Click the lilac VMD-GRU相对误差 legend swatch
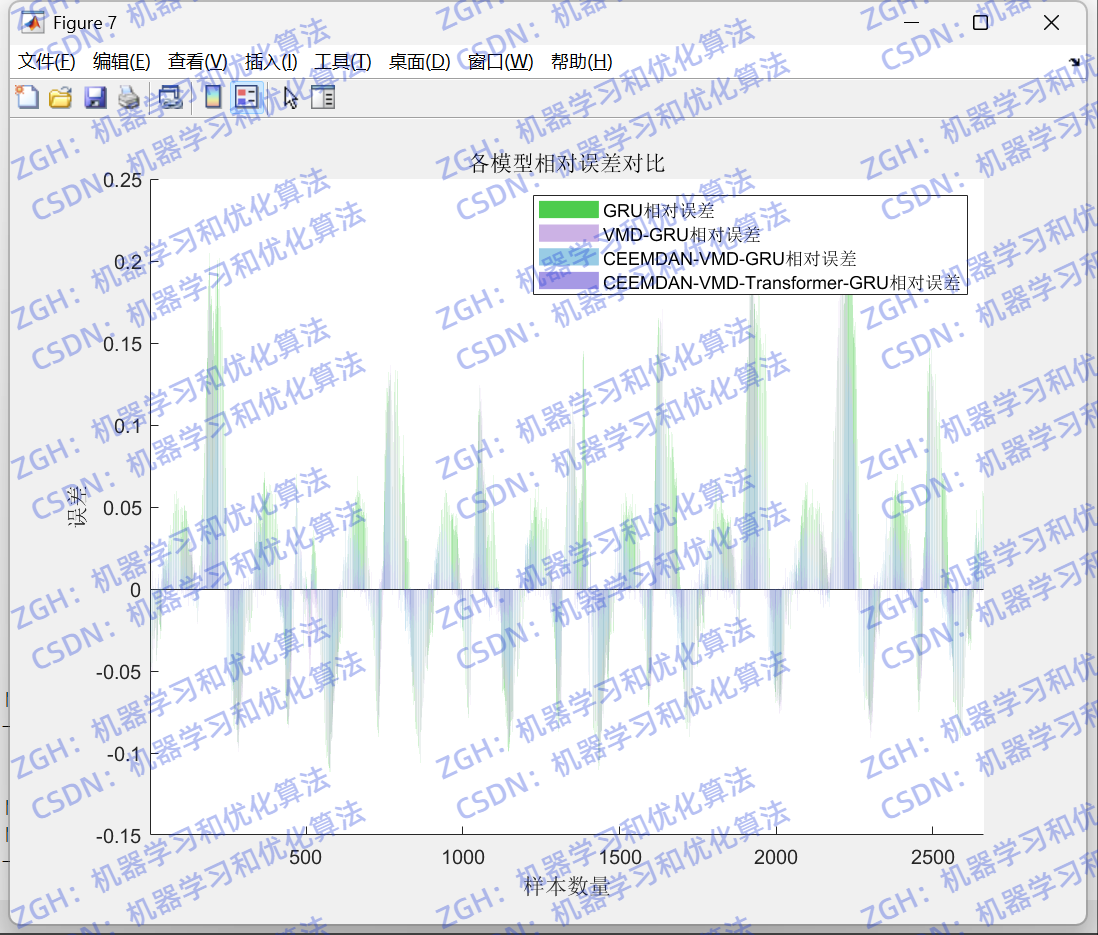The height and width of the screenshot is (935, 1098). tap(569, 234)
